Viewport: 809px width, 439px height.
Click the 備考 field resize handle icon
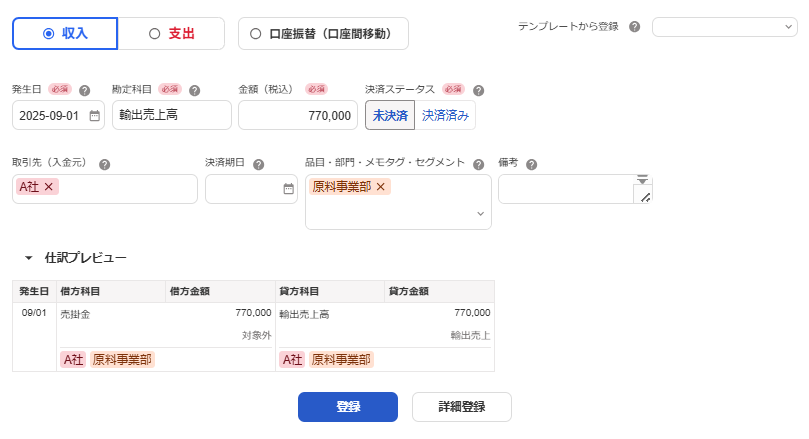[x=645, y=197]
